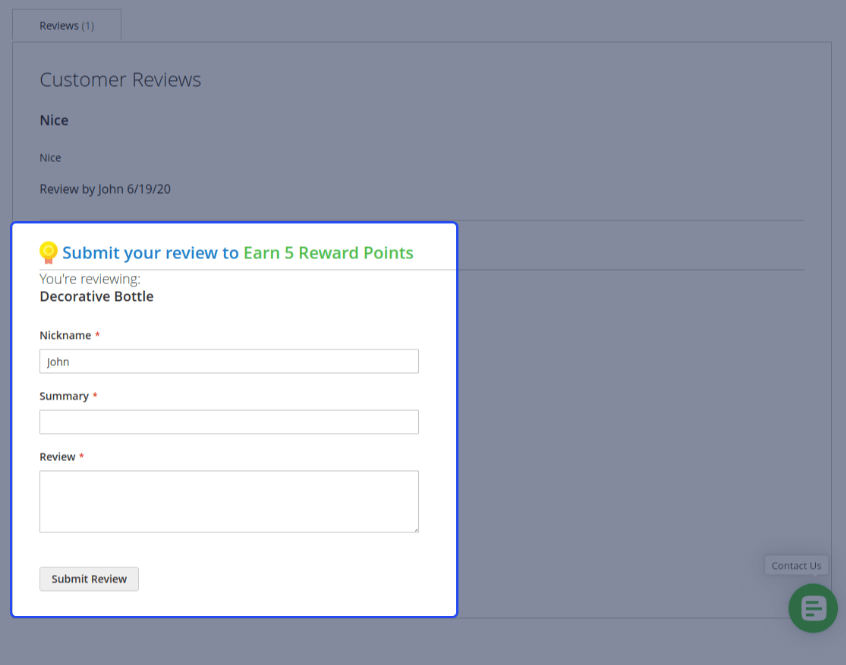Image resolution: width=846 pixels, height=665 pixels.
Task: Click the Review text area resize handle
Action: tap(415, 530)
